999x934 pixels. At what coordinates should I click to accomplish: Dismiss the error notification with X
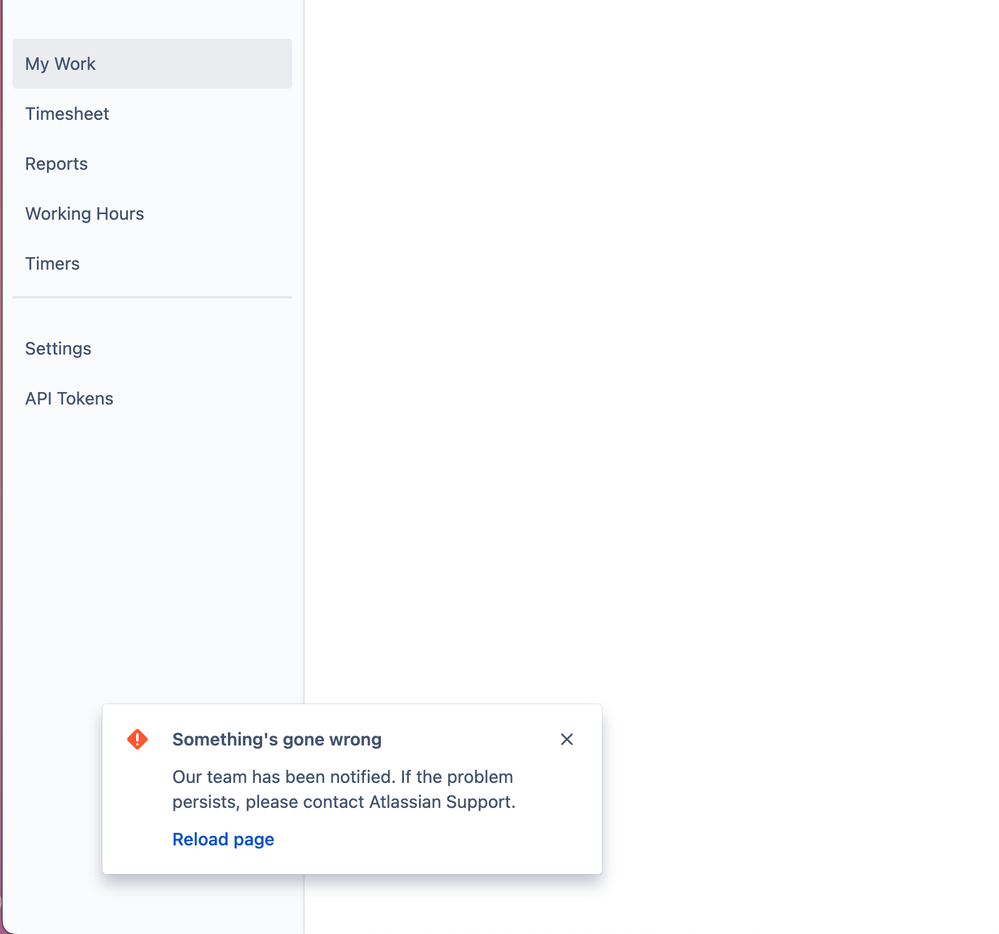pyautogui.click(x=567, y=740)
